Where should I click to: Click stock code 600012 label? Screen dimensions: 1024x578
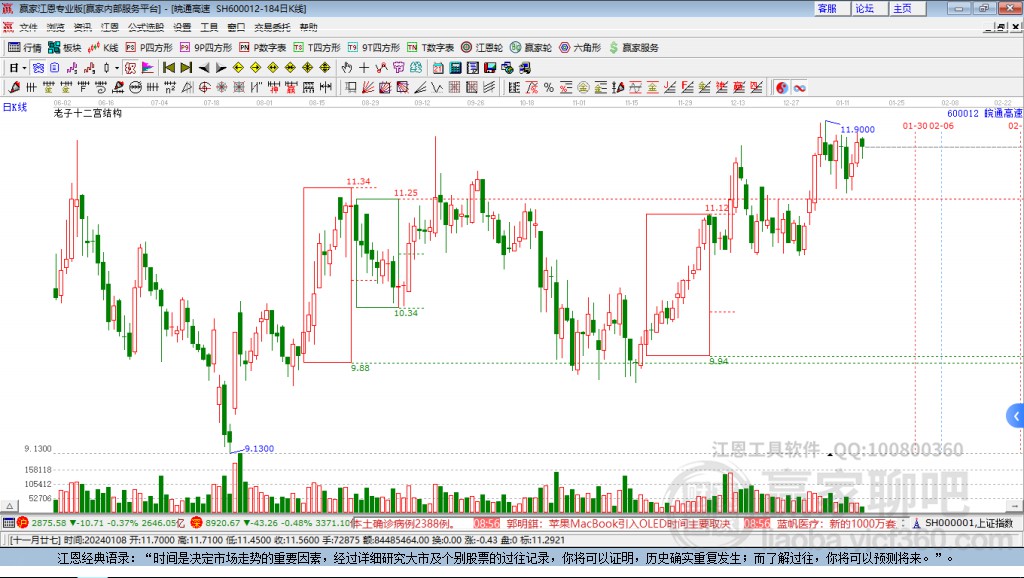pyautogui.click(x=963, y=113)
